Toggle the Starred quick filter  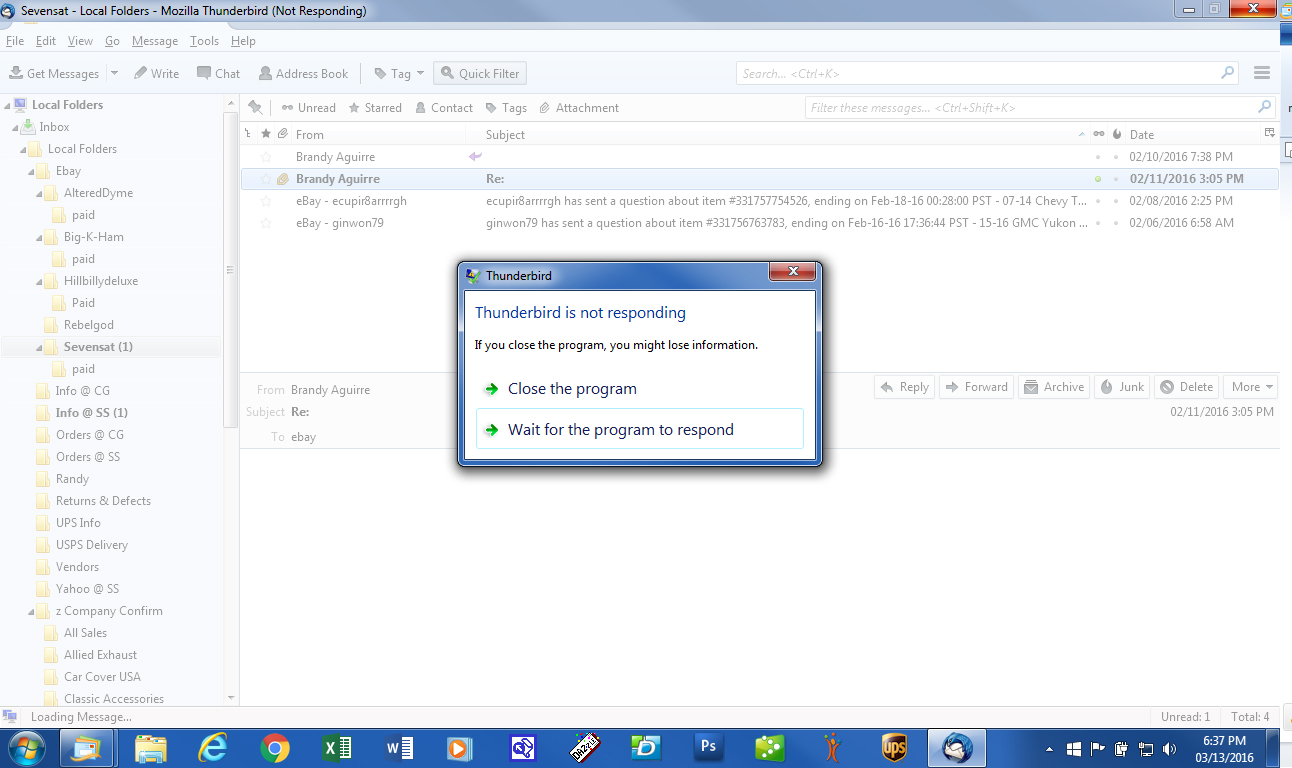375,107
